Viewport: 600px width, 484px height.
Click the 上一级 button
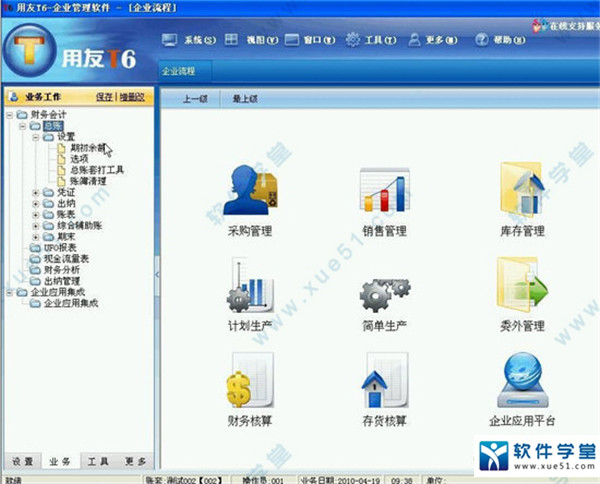coord(195,99)
